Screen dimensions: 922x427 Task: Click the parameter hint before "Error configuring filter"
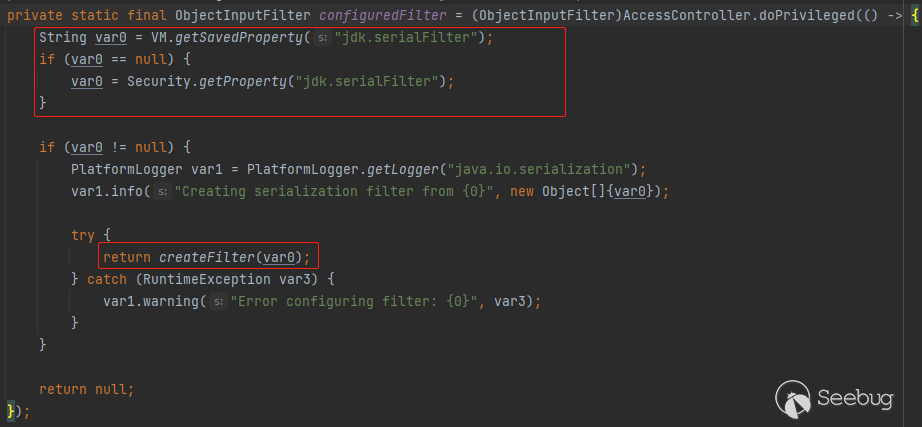point(218,301)
